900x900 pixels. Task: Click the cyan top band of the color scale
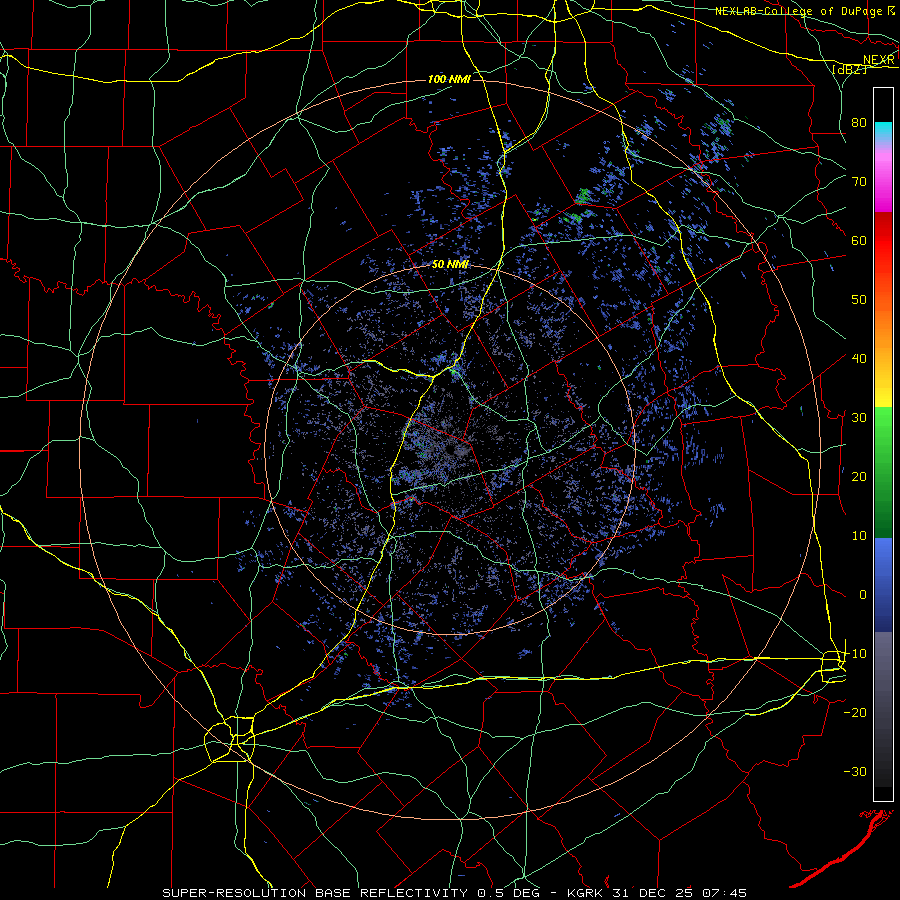883,131
